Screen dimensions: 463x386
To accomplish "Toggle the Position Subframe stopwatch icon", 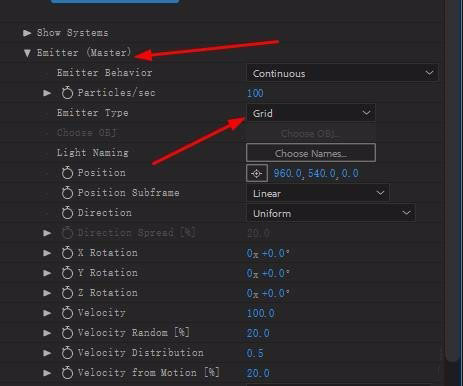I will [67, 193].
